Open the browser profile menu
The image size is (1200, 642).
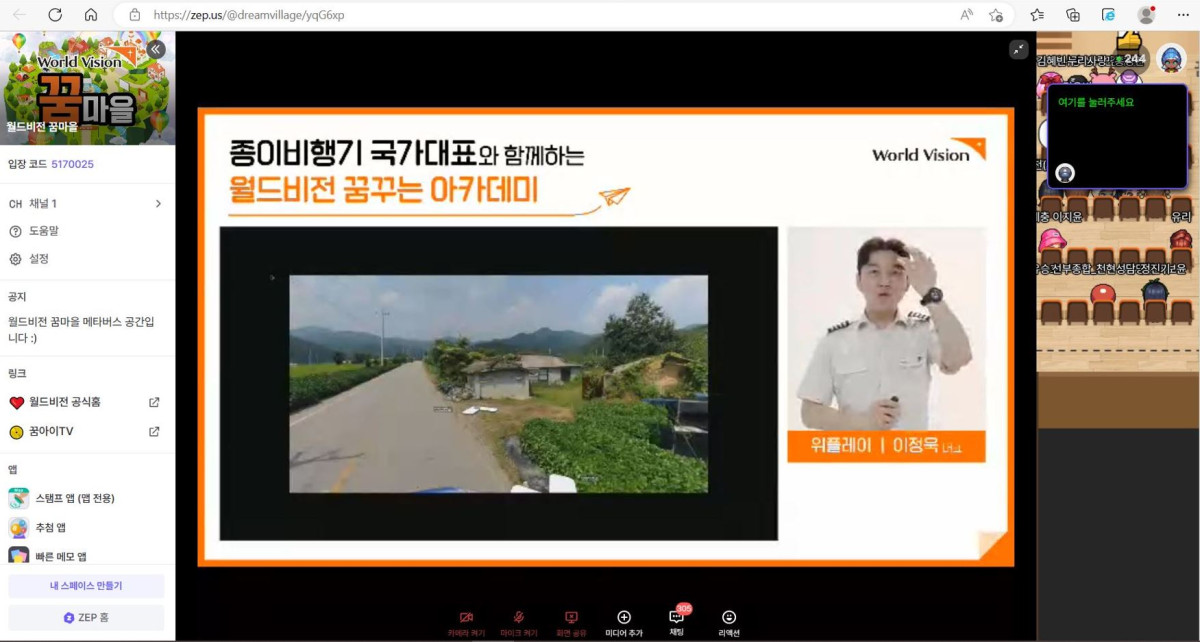point(1146,15)
